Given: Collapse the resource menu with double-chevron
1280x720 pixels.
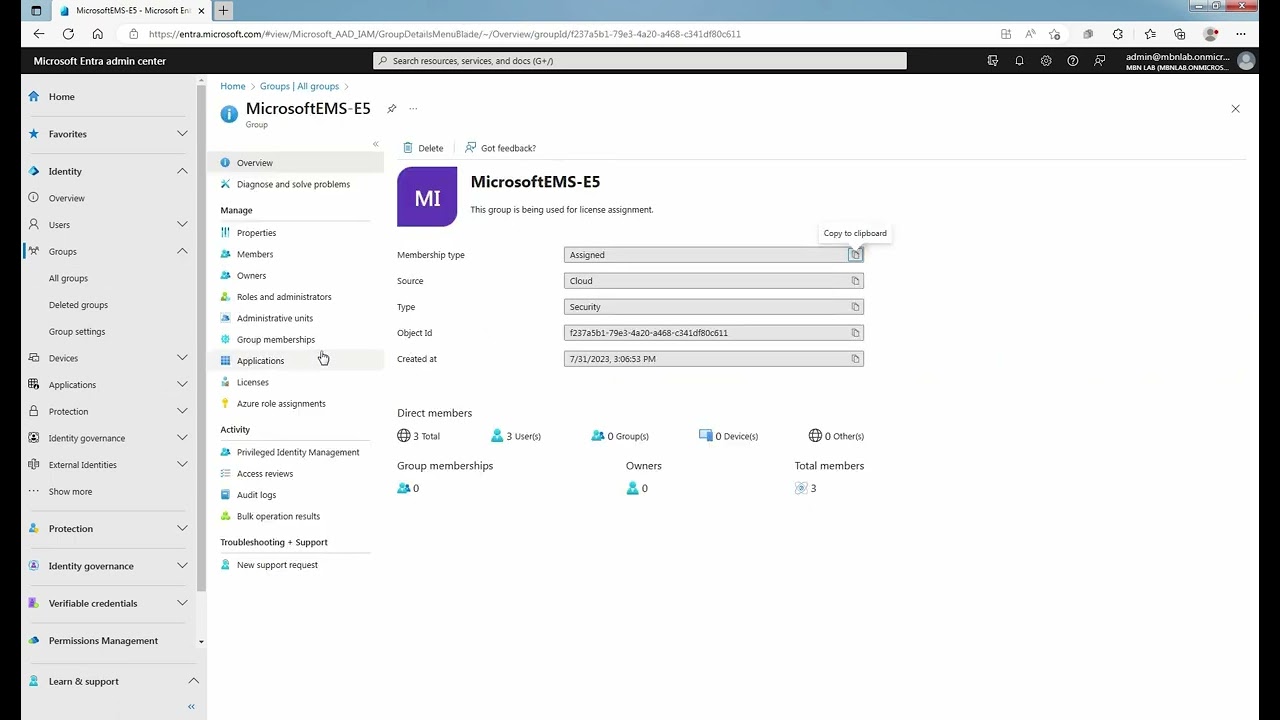Looking at the screenshot, I should click(x=376, y=144).
